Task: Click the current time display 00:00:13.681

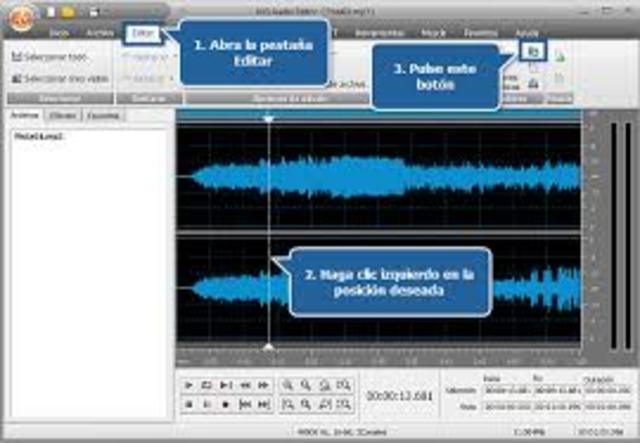Action: click(399, 396)
